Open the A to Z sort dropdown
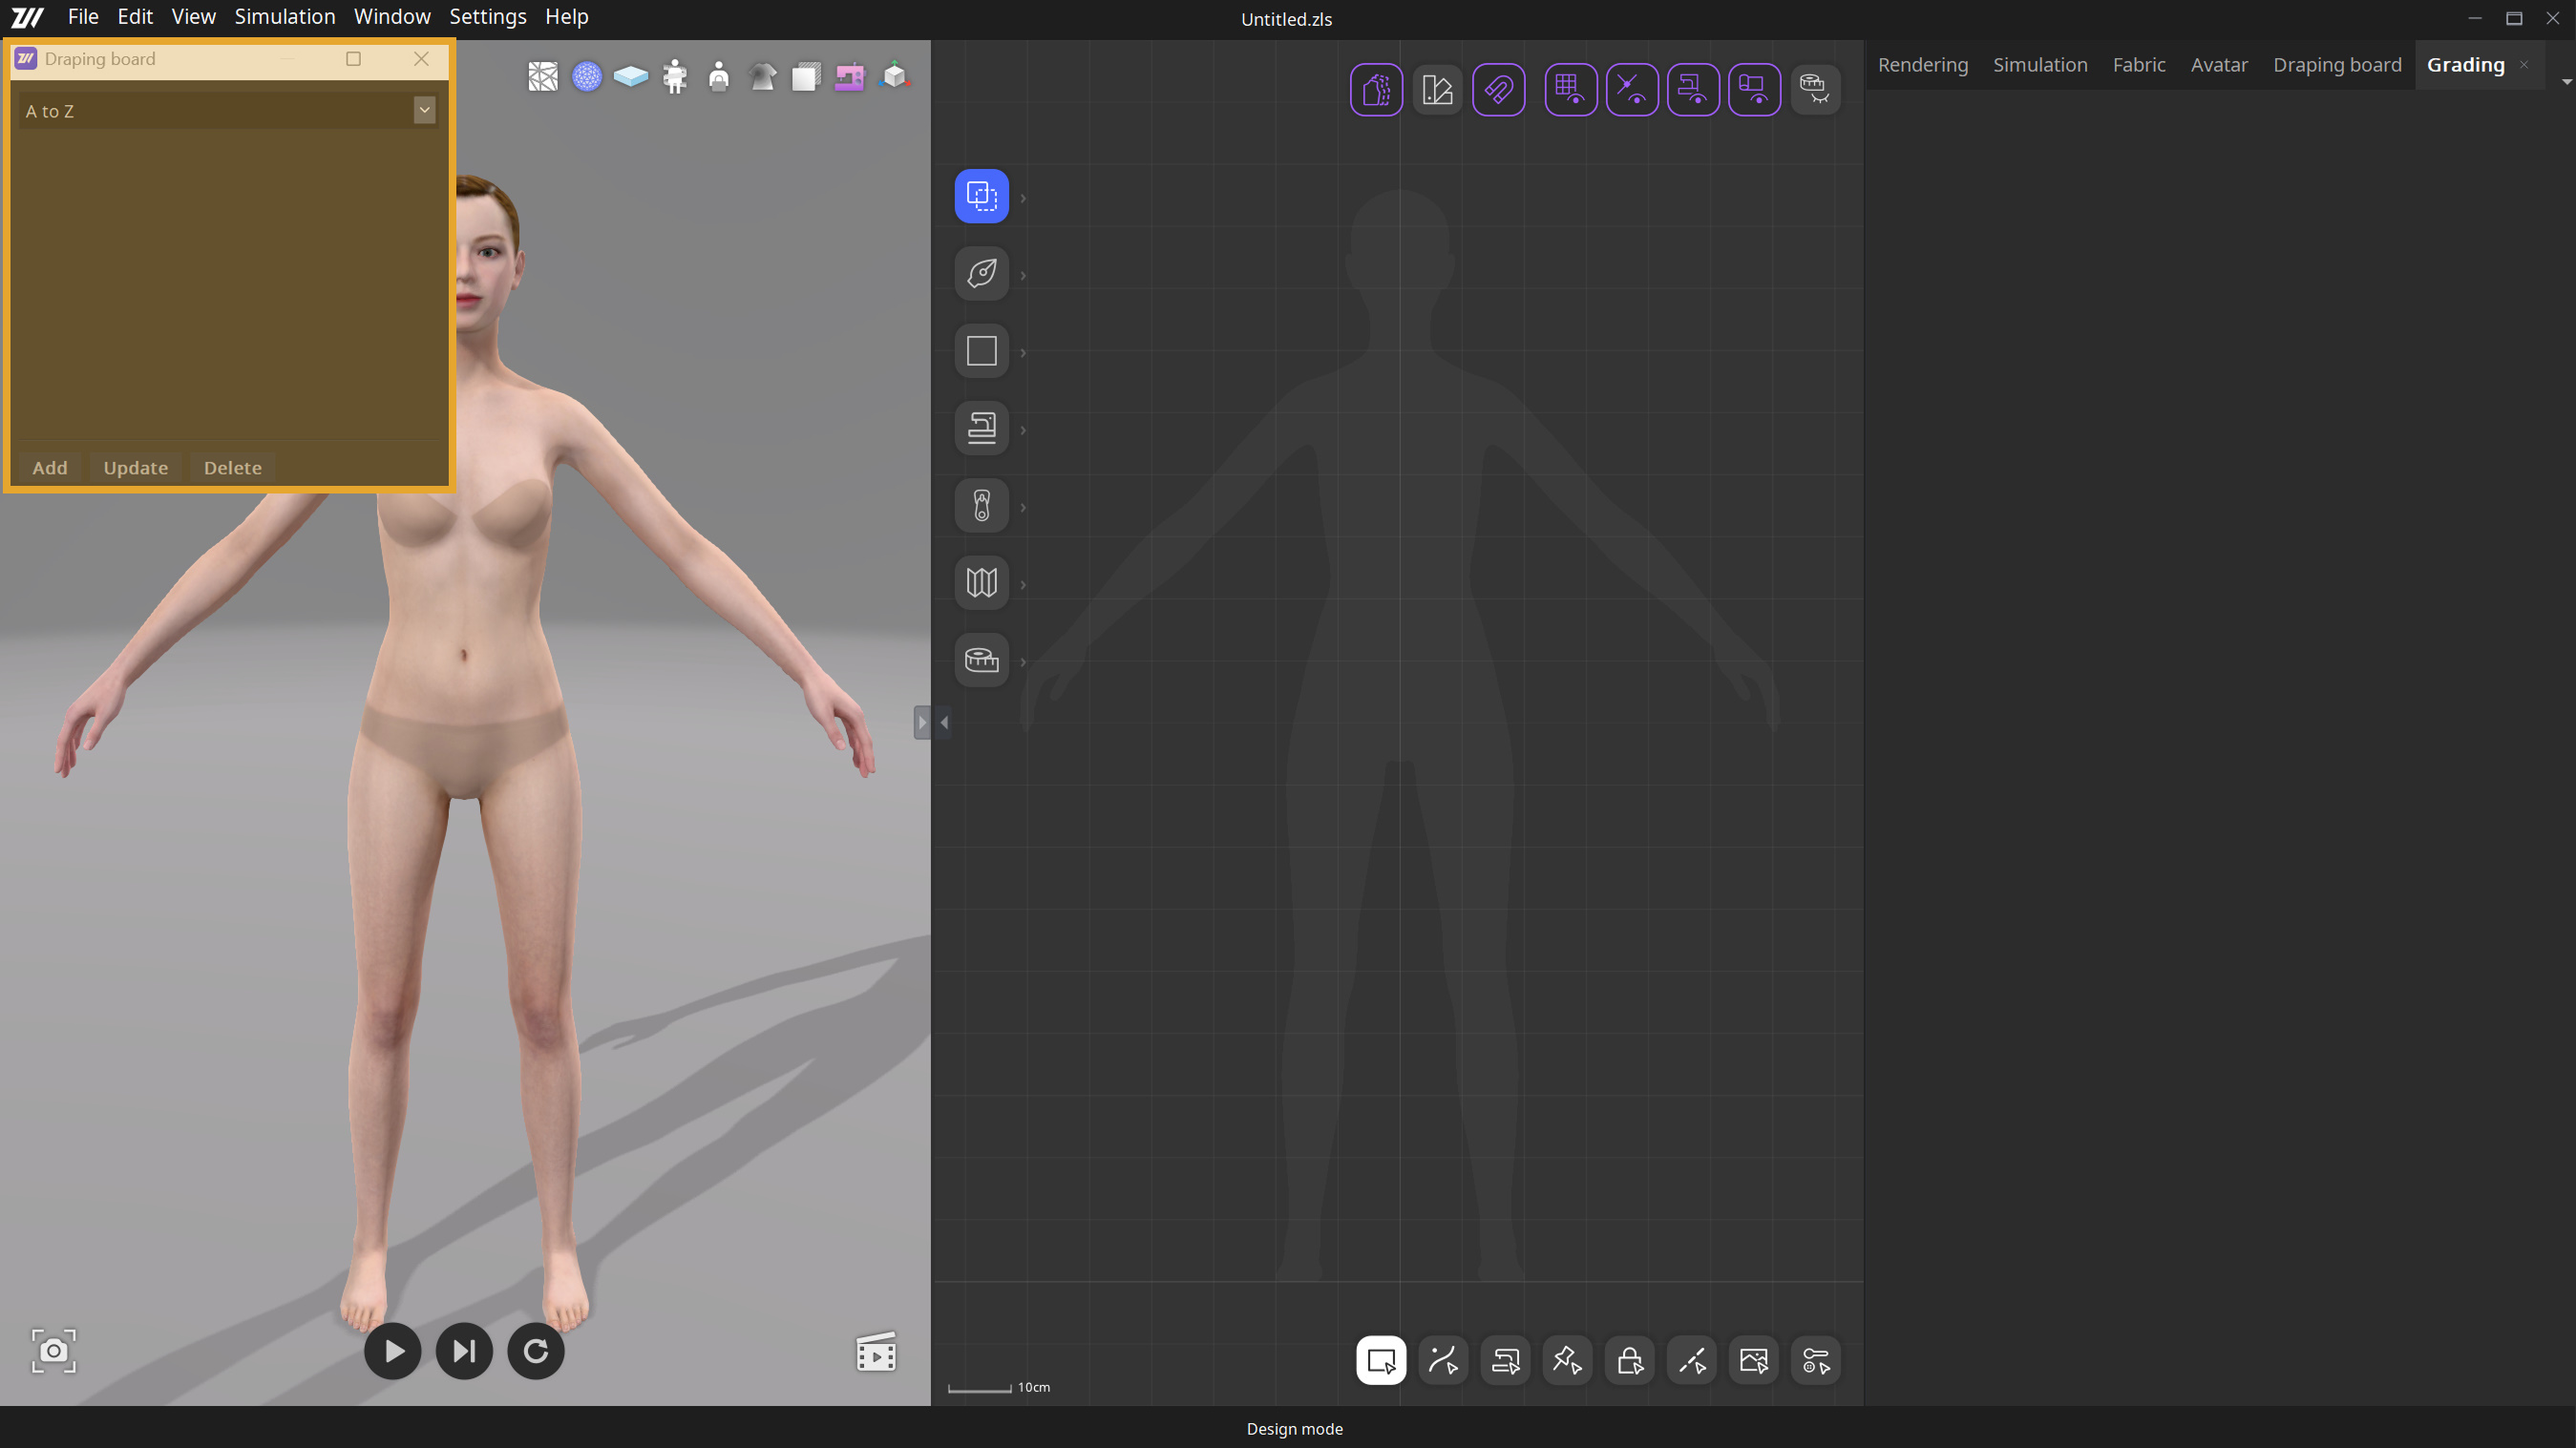Screen dimensions: 2576x1448 (424, 110)
